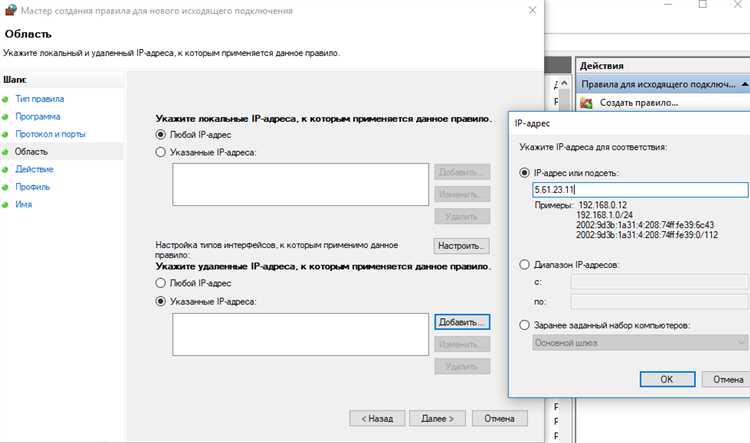
Task: Click the local IP addresses list box
Action: 300,185
